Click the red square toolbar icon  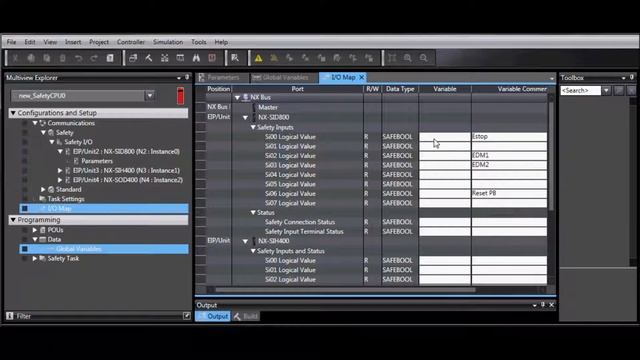click(212, 58)
